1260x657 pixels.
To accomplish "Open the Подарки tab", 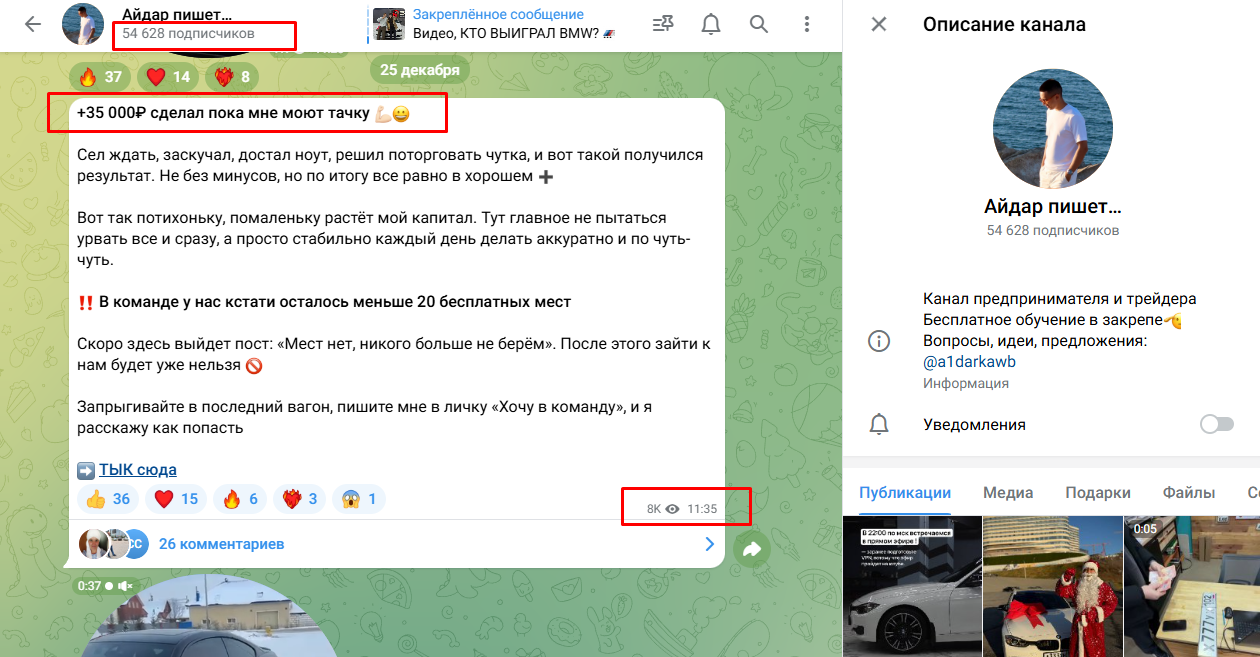I will pos(1100,492).
